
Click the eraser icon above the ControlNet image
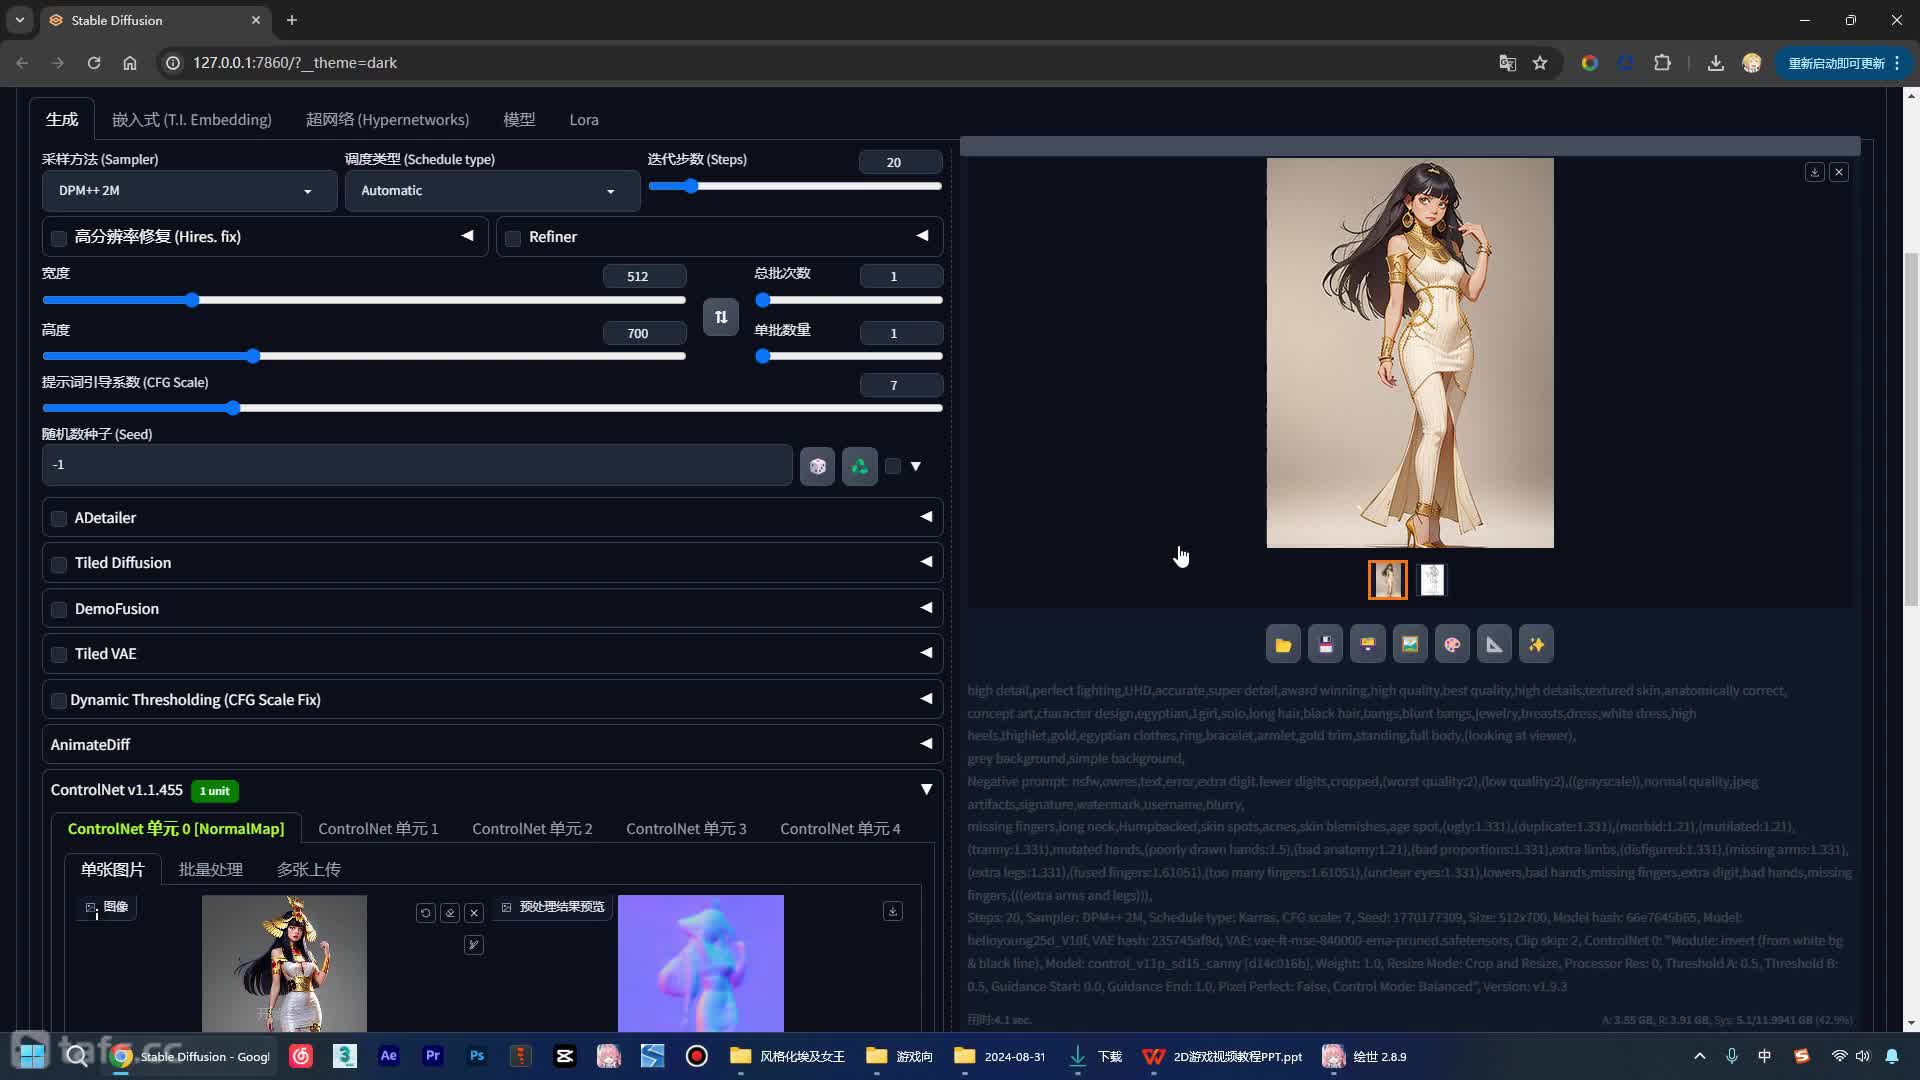click(x=450, y=913)
